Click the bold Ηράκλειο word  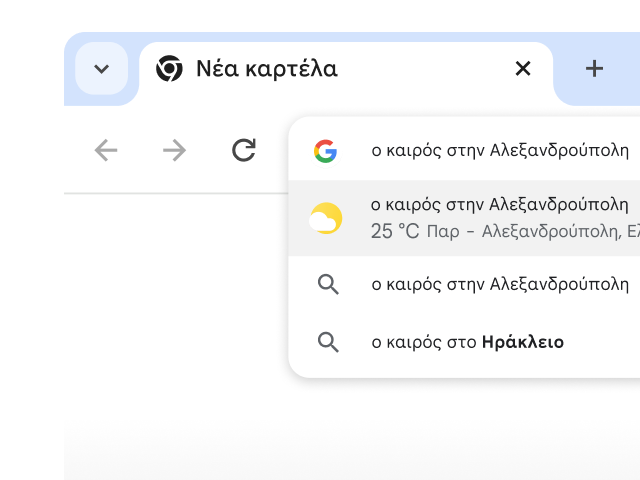(522, 342)
